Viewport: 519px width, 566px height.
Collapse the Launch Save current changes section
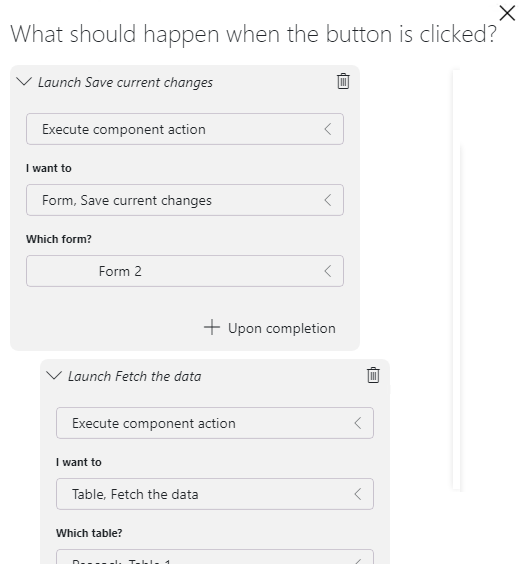click(x=24, y=82)
